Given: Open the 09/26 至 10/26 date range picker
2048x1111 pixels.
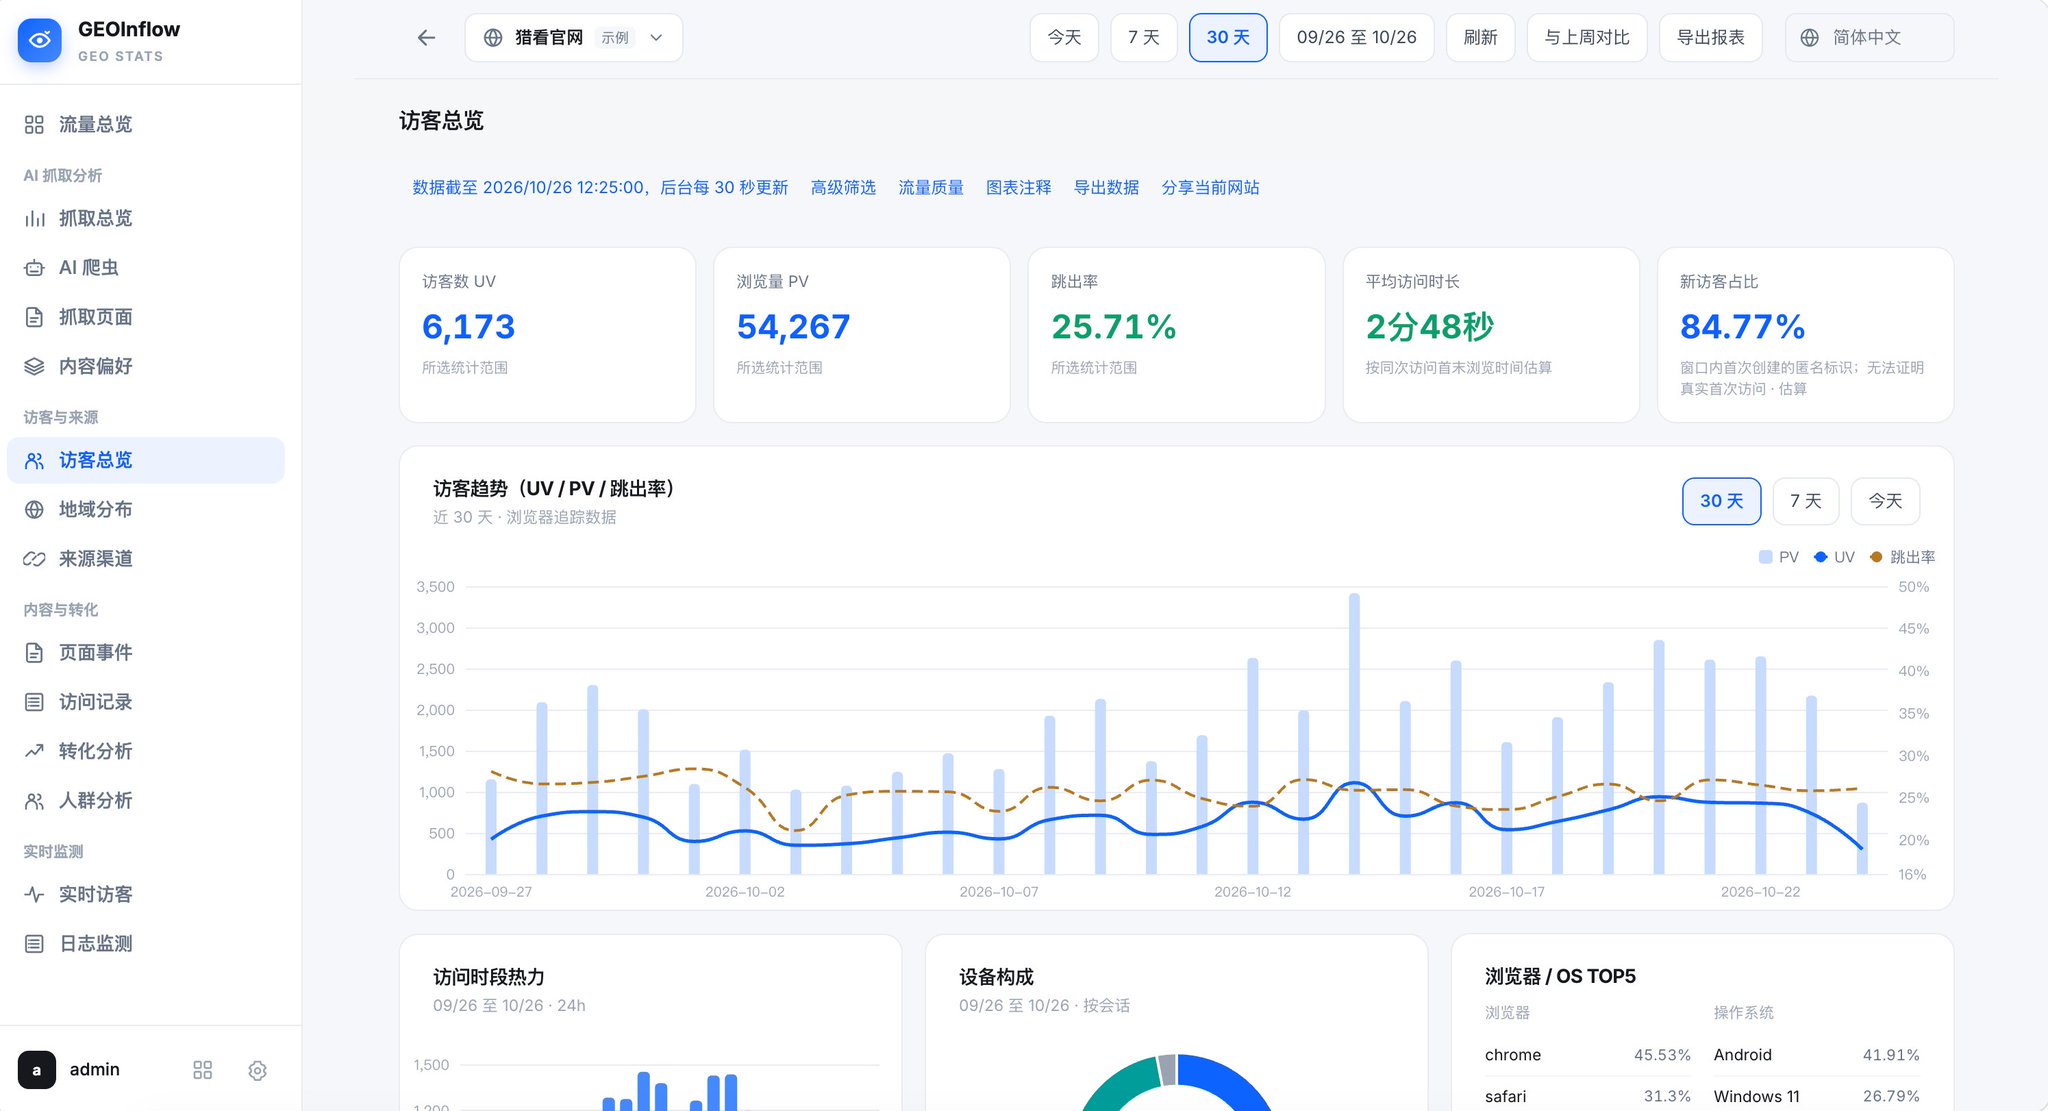Looking at the screenshot, I should click(1357, 38).
